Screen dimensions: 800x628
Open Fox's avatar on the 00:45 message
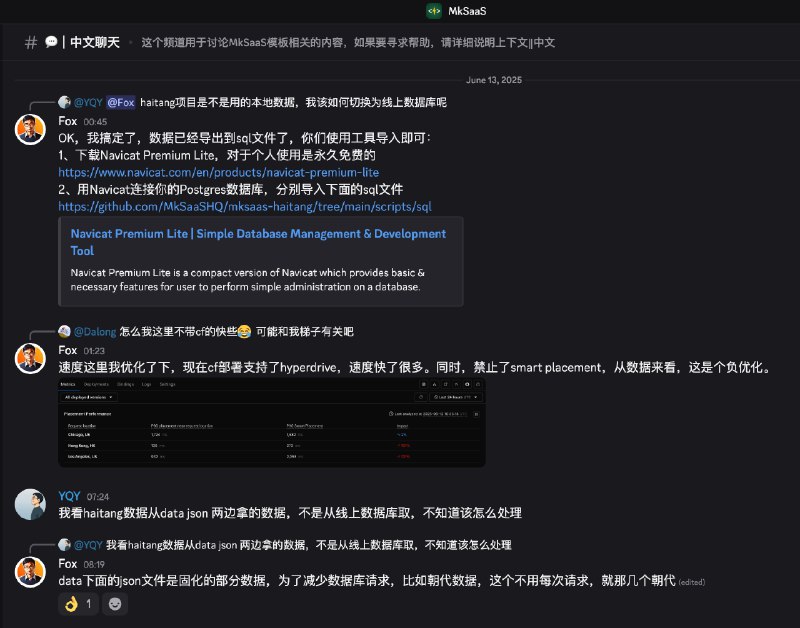coord(30,130)
